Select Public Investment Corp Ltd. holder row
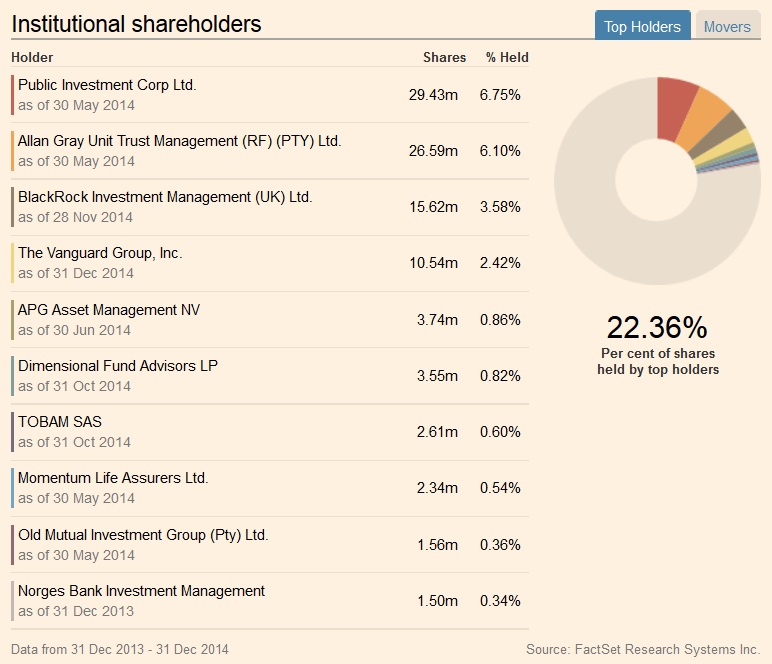This screenshot has width=772, height=664. point(107,86)
